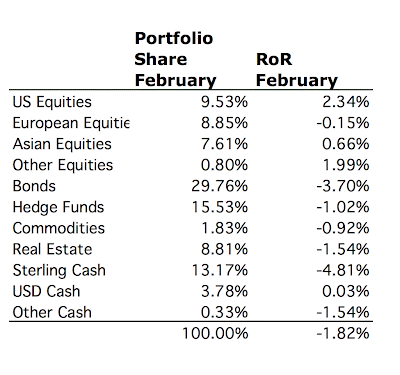Select the -3.70% Bonds return cell
Viewport: 400px width, 375px height.
click(x=343, y=186)
